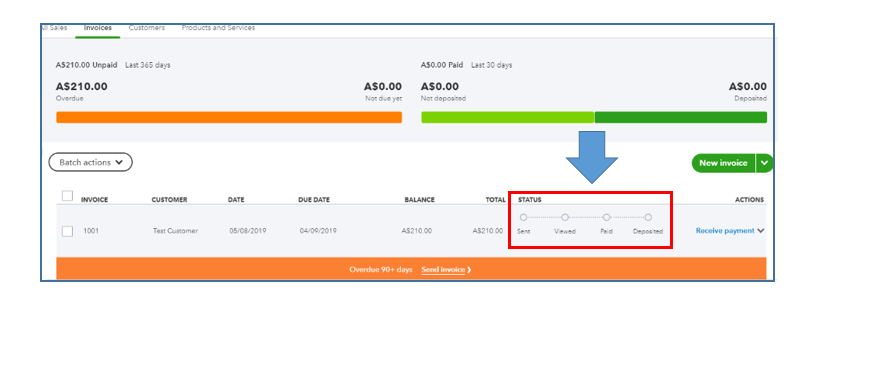The height and width of the screenshot is (377, 893).
Task: Click the Viewed status circle
Action: (x=565, y=218)
